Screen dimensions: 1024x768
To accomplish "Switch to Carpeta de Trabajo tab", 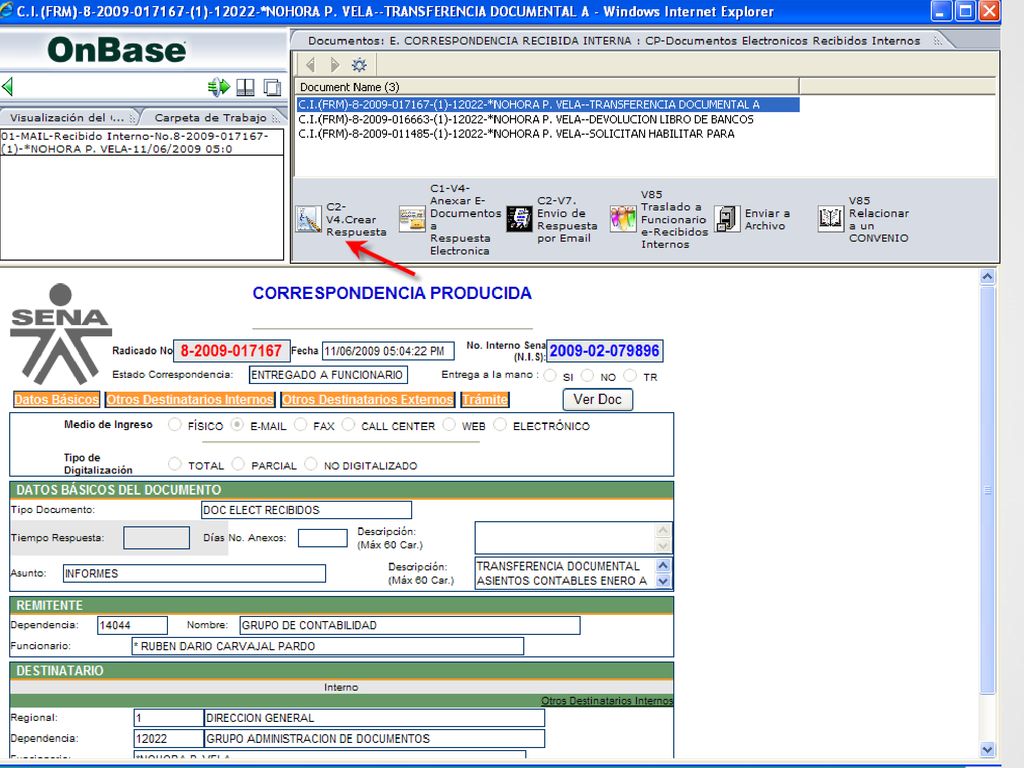I will click(x=211, y=118).
